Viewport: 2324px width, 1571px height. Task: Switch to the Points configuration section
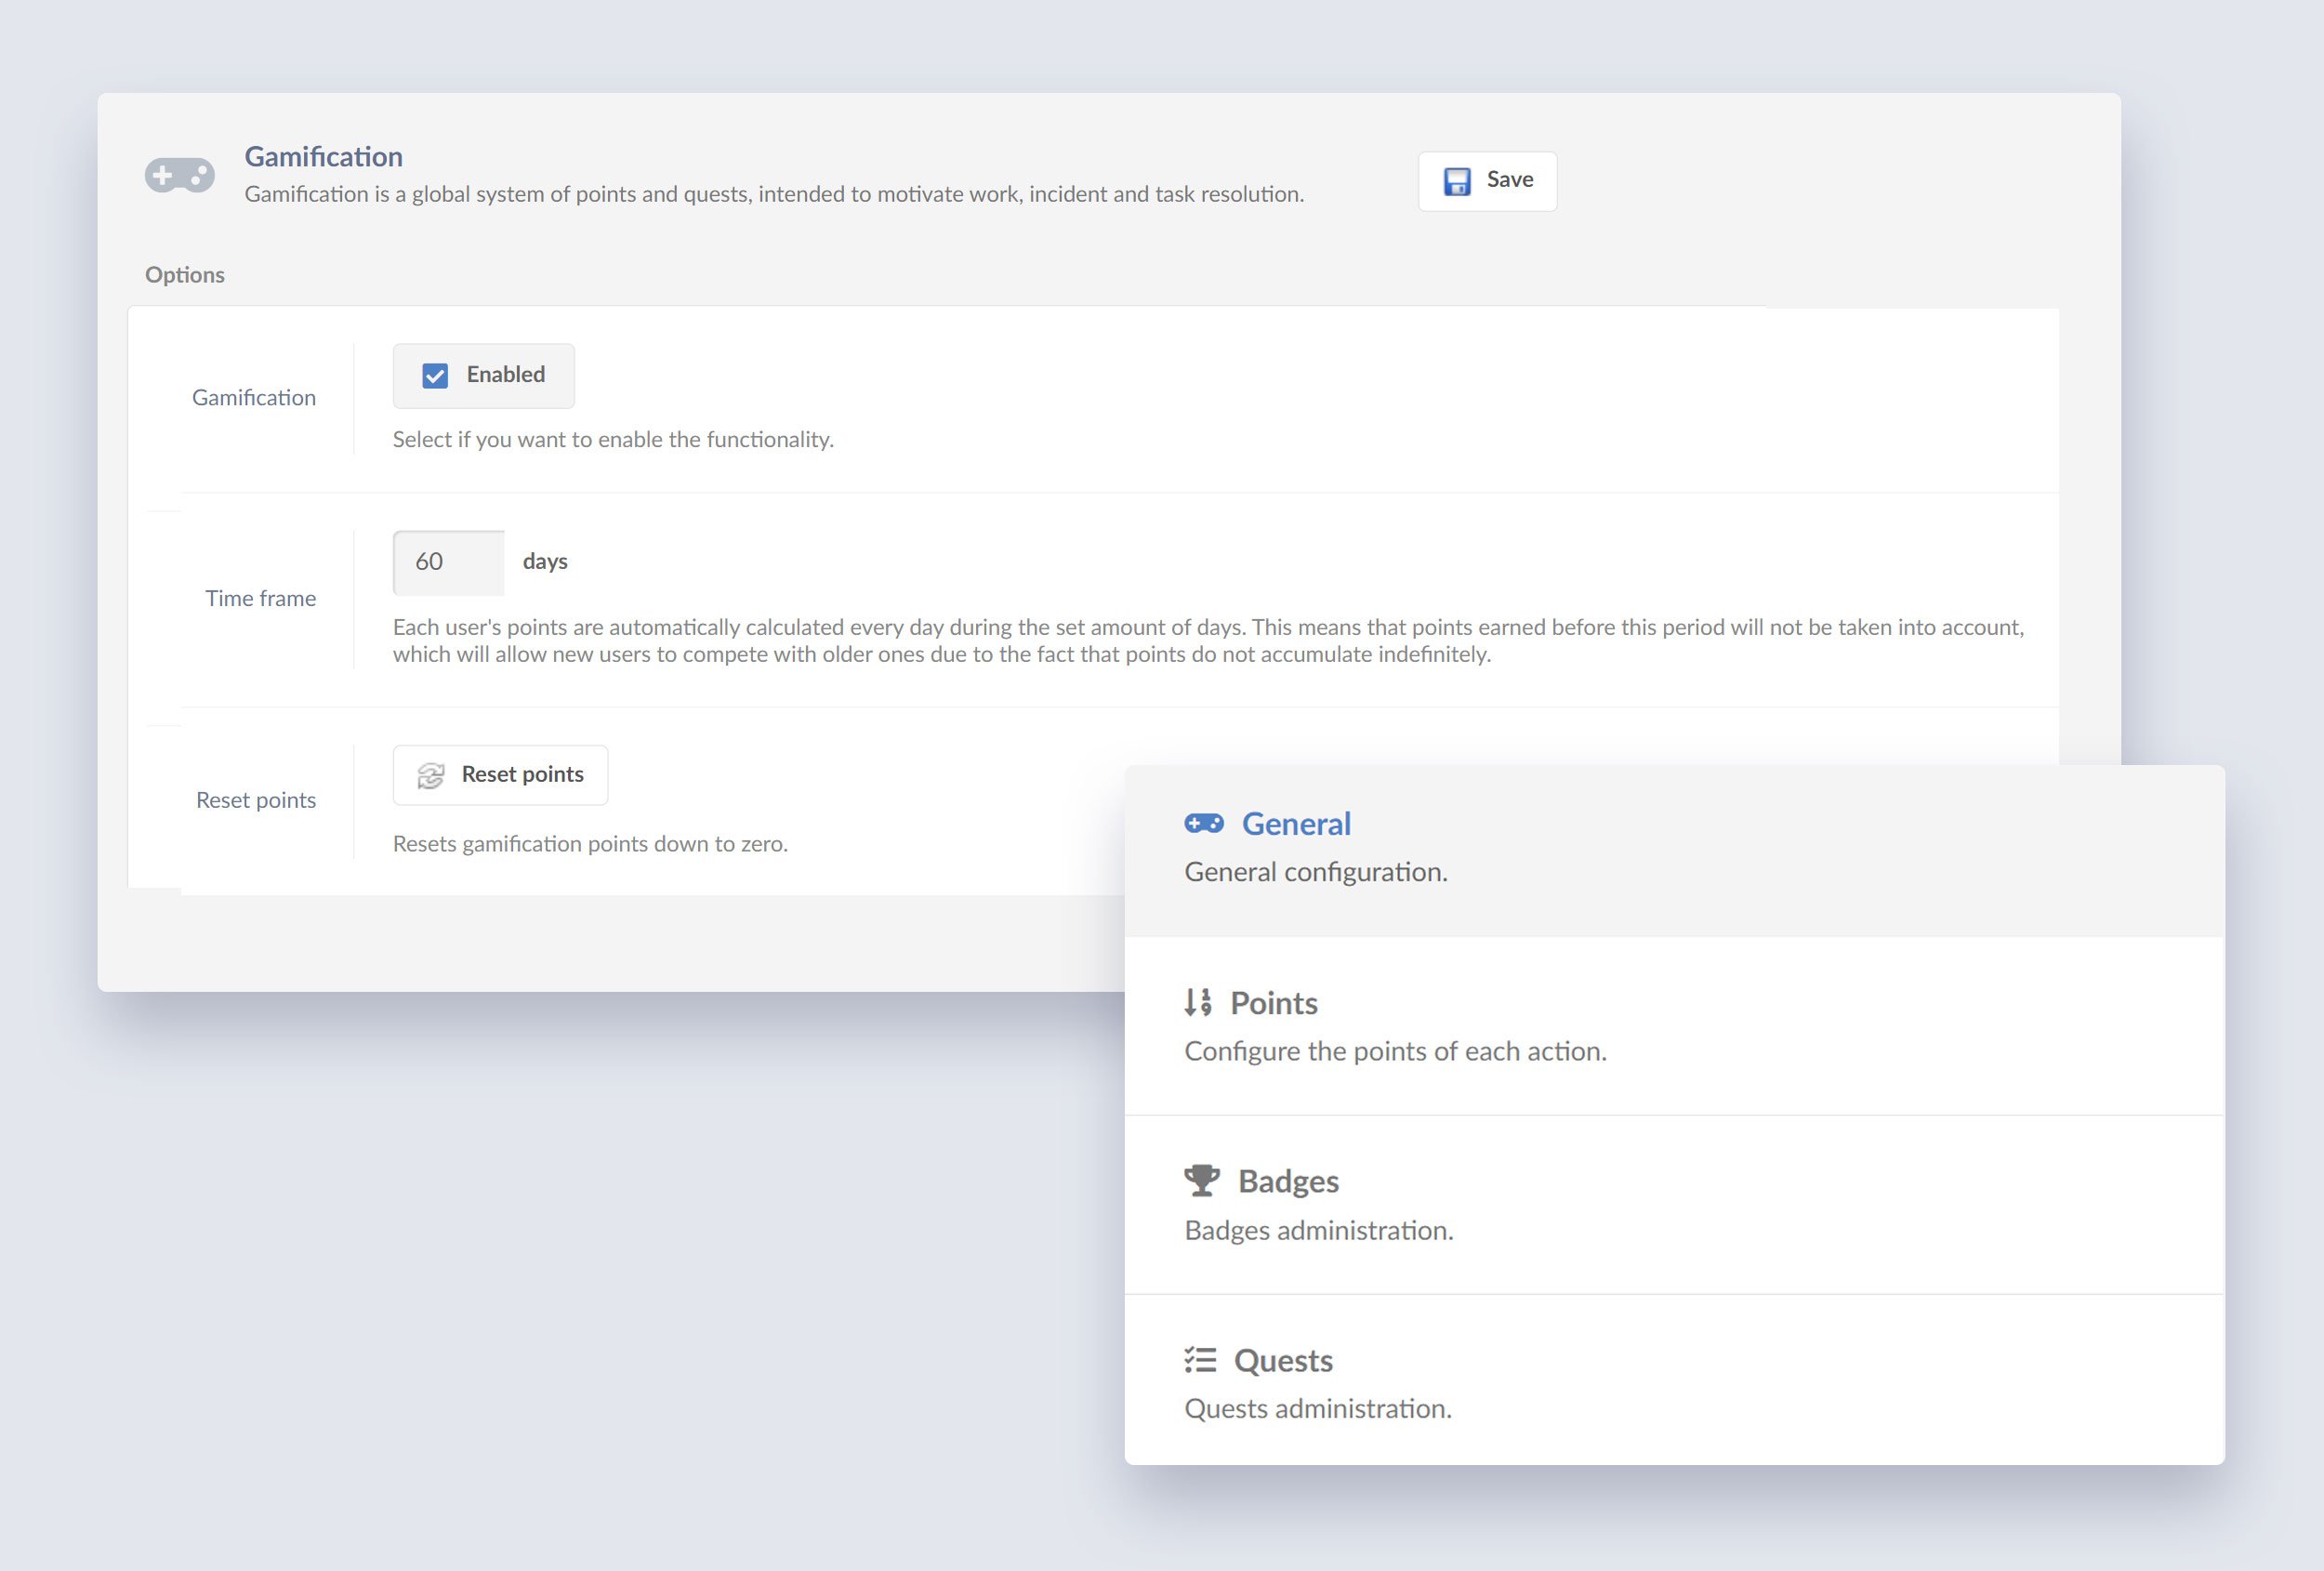[1275, 1002]
